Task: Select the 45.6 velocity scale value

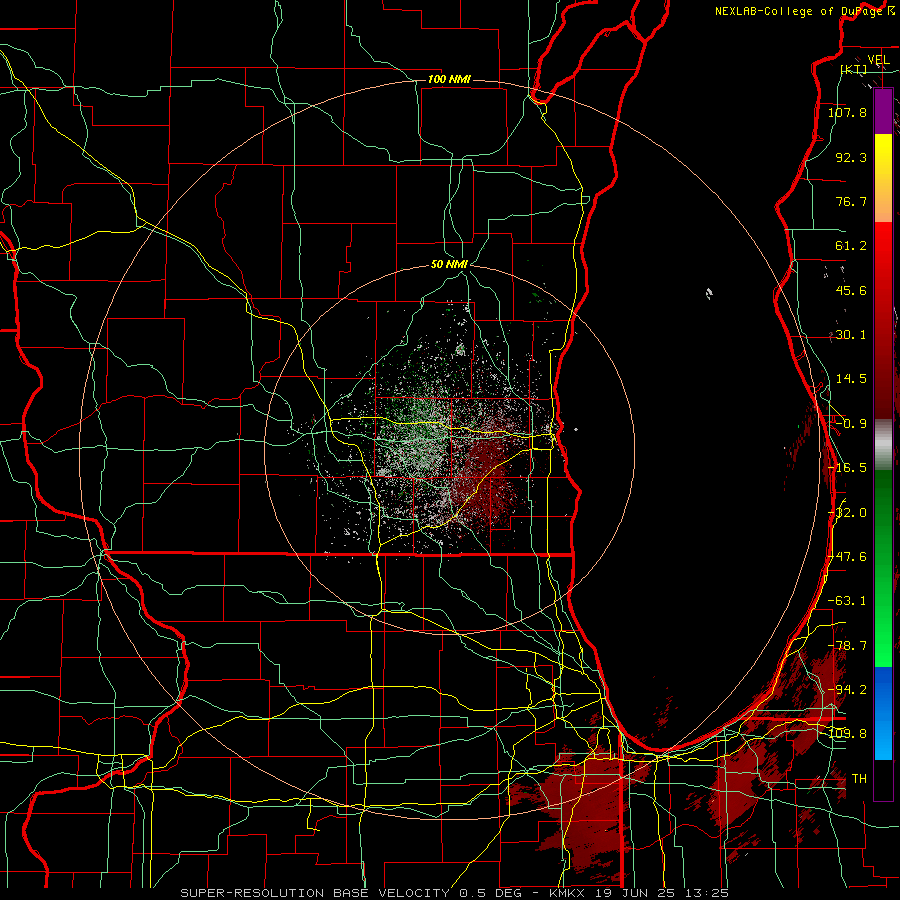Action: tap(851, 290)
